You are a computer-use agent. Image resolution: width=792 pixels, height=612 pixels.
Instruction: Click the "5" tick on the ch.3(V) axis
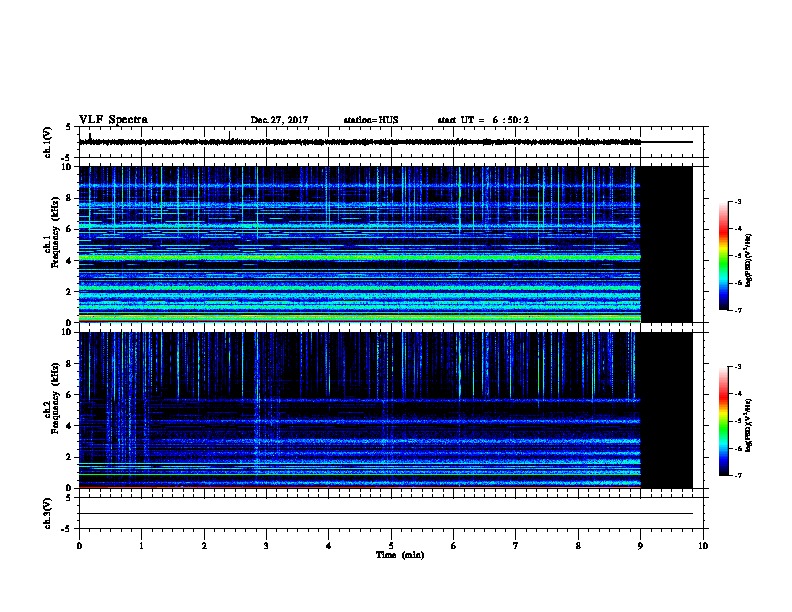69,498
